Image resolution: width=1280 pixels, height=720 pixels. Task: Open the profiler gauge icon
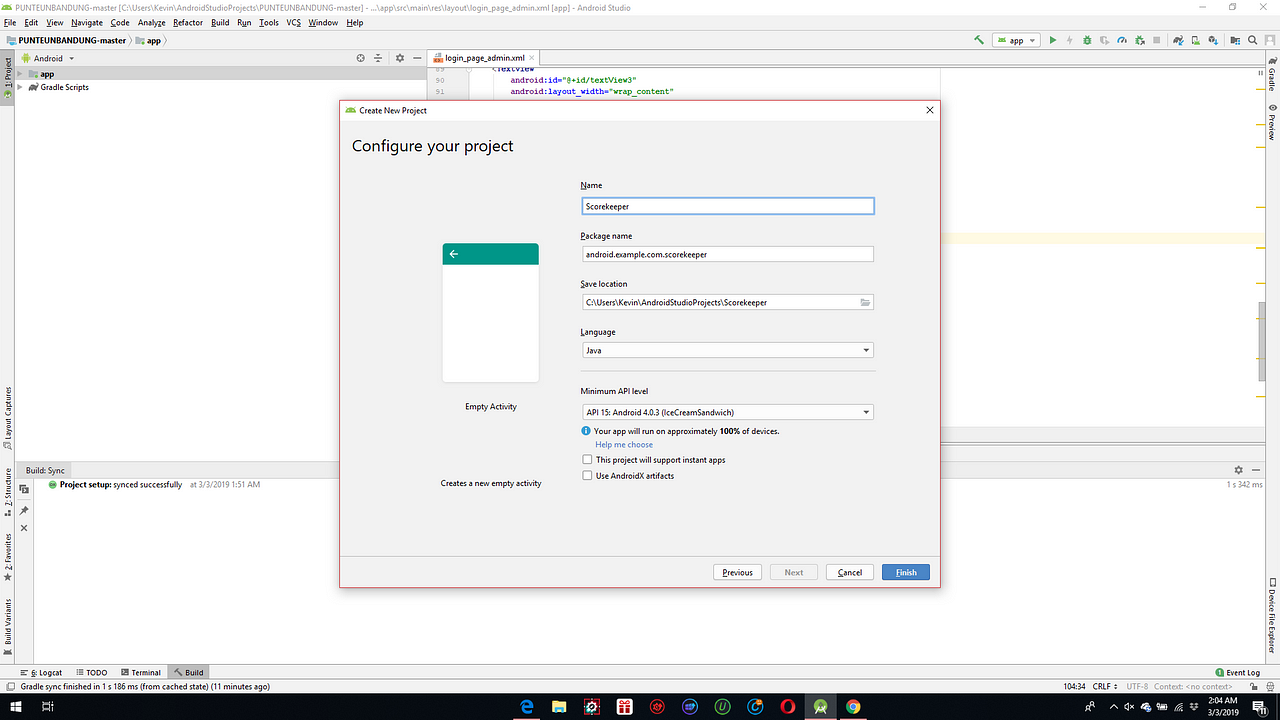pyautogui.click(x=1121, y=40)
